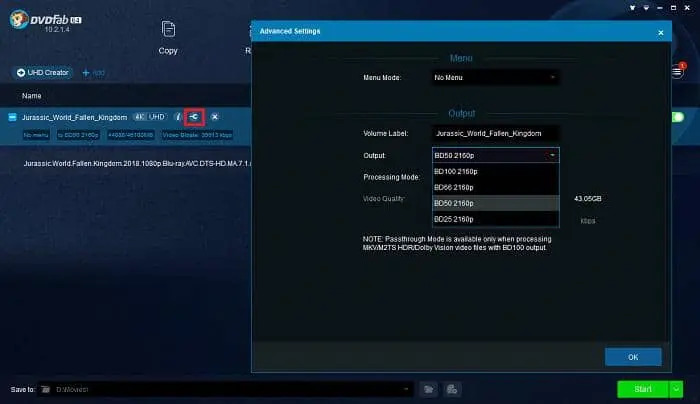
Task: Collapse the Output dropdown showing BD50 2160p
Action: click(496, 155)
